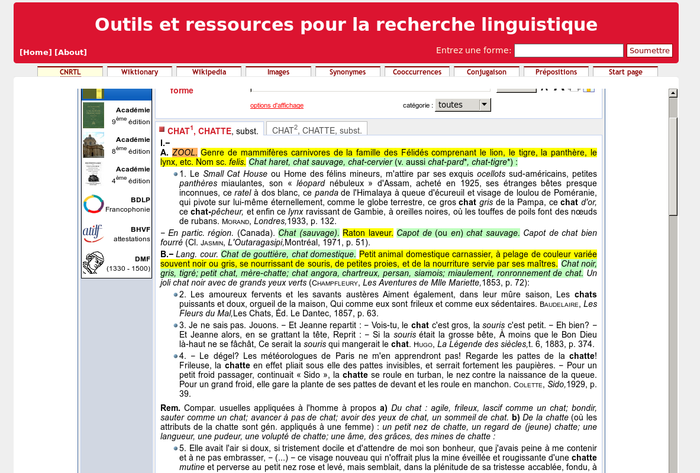Click the Rem. remark heading

tap(170, 408)
